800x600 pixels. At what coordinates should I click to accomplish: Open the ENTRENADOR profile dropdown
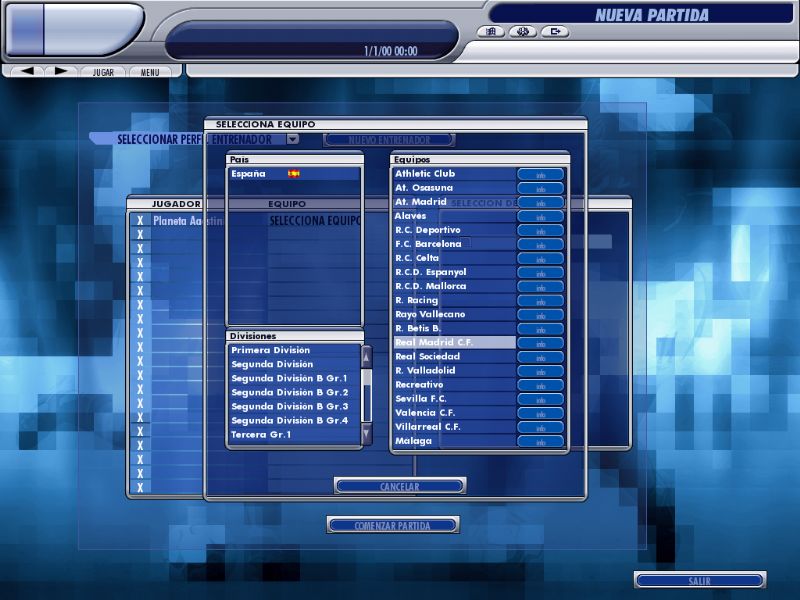pyautogui.click(x=291, y=139)
